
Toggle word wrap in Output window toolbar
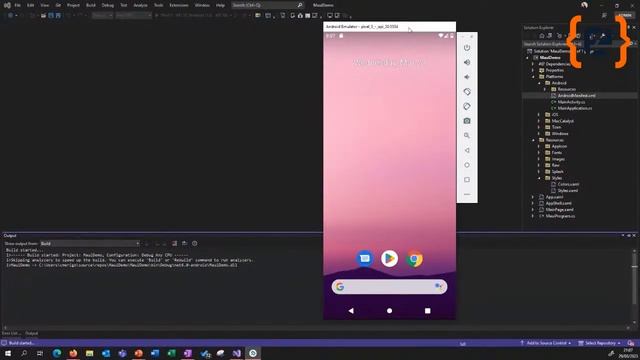click(184, 243)
